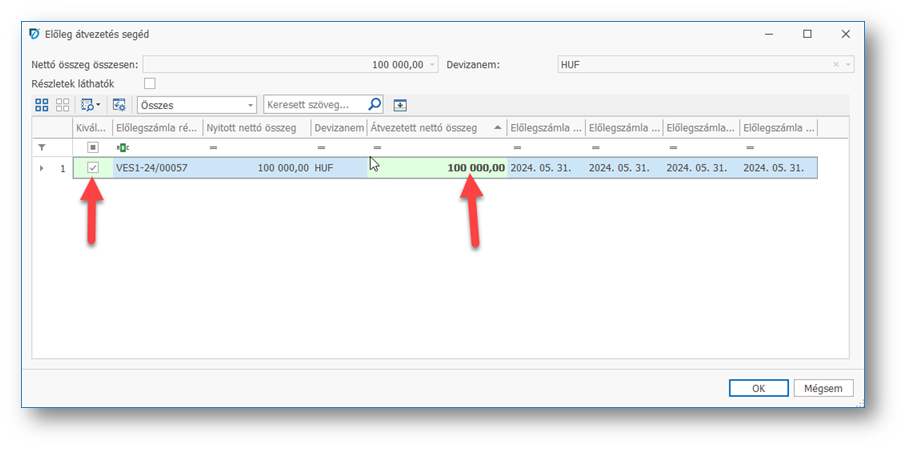Open the grid search options icon menu

pos(90,104)
